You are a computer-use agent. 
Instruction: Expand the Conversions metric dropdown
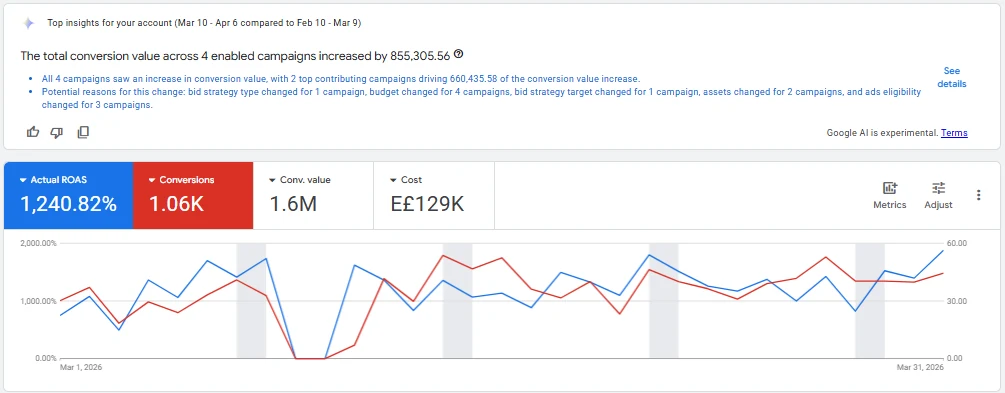[x=152, y=180]
